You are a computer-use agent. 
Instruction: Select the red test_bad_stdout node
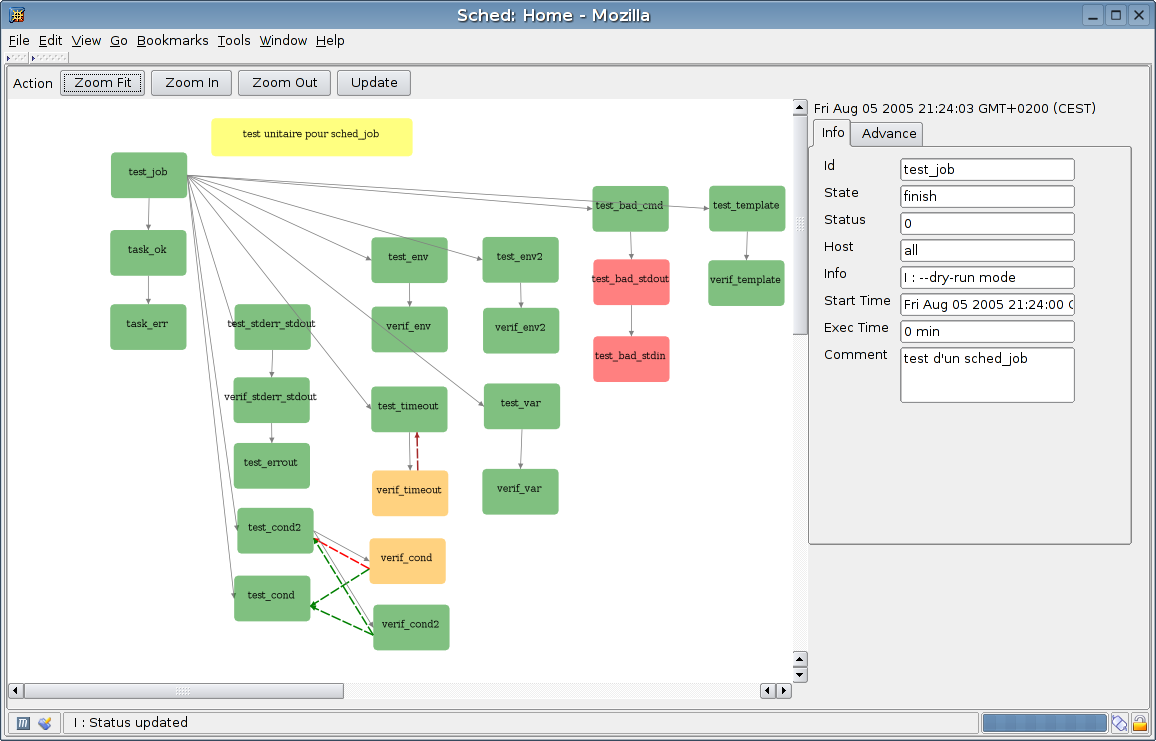pos(631,282)
